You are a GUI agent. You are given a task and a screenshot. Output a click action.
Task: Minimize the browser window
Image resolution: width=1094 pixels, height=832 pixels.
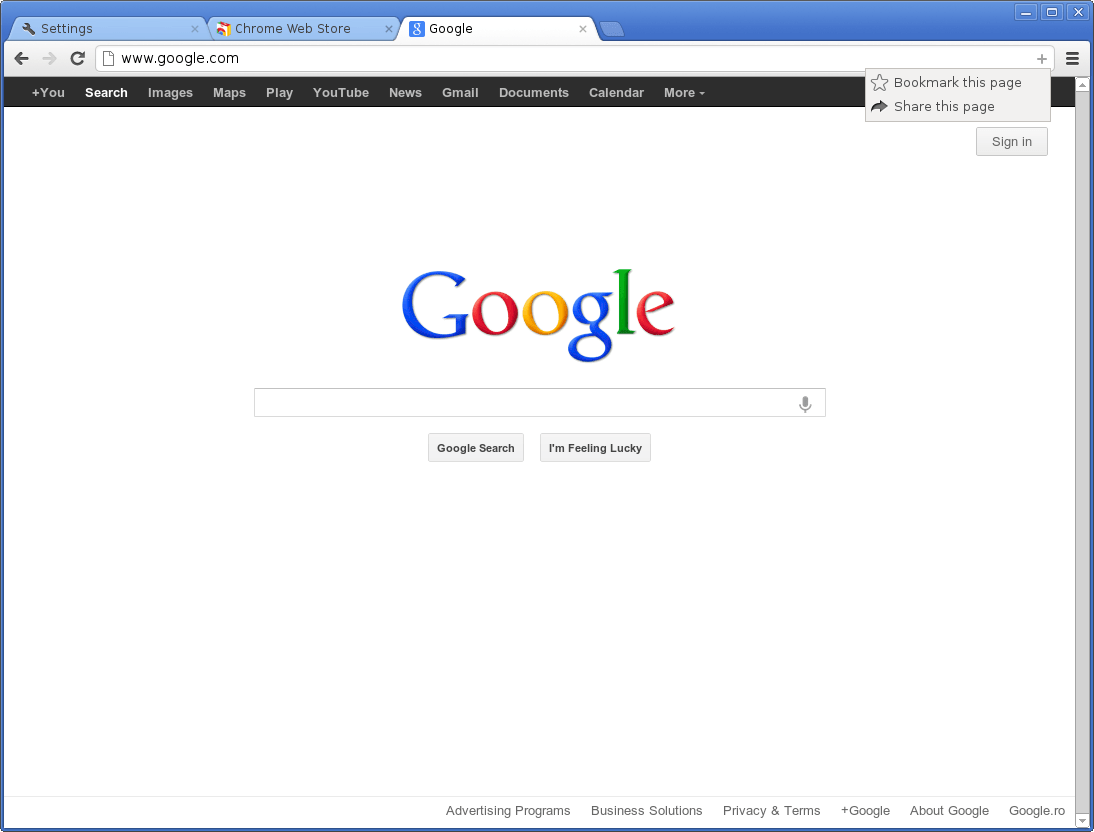coord(1026,12)
